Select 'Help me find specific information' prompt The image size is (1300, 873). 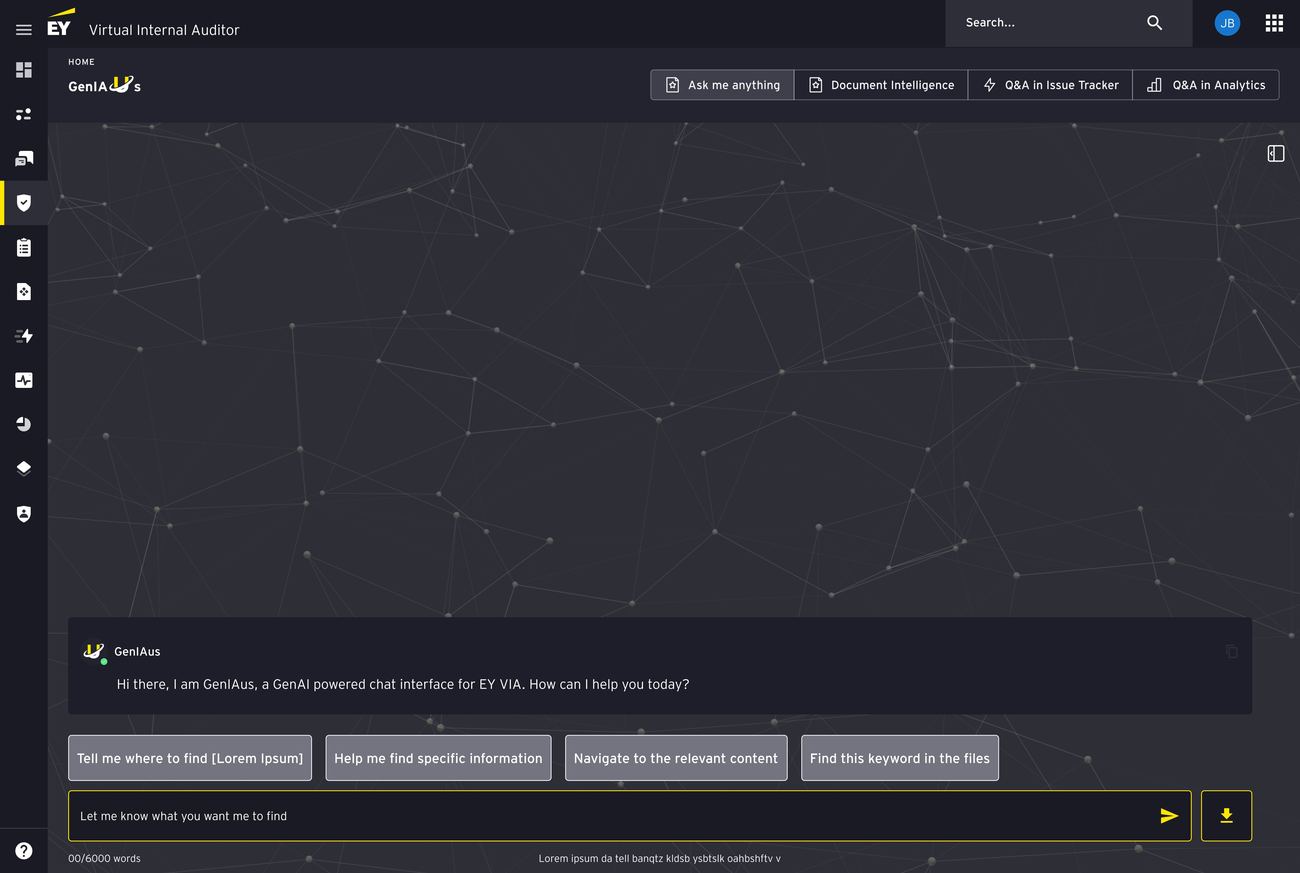438,758
